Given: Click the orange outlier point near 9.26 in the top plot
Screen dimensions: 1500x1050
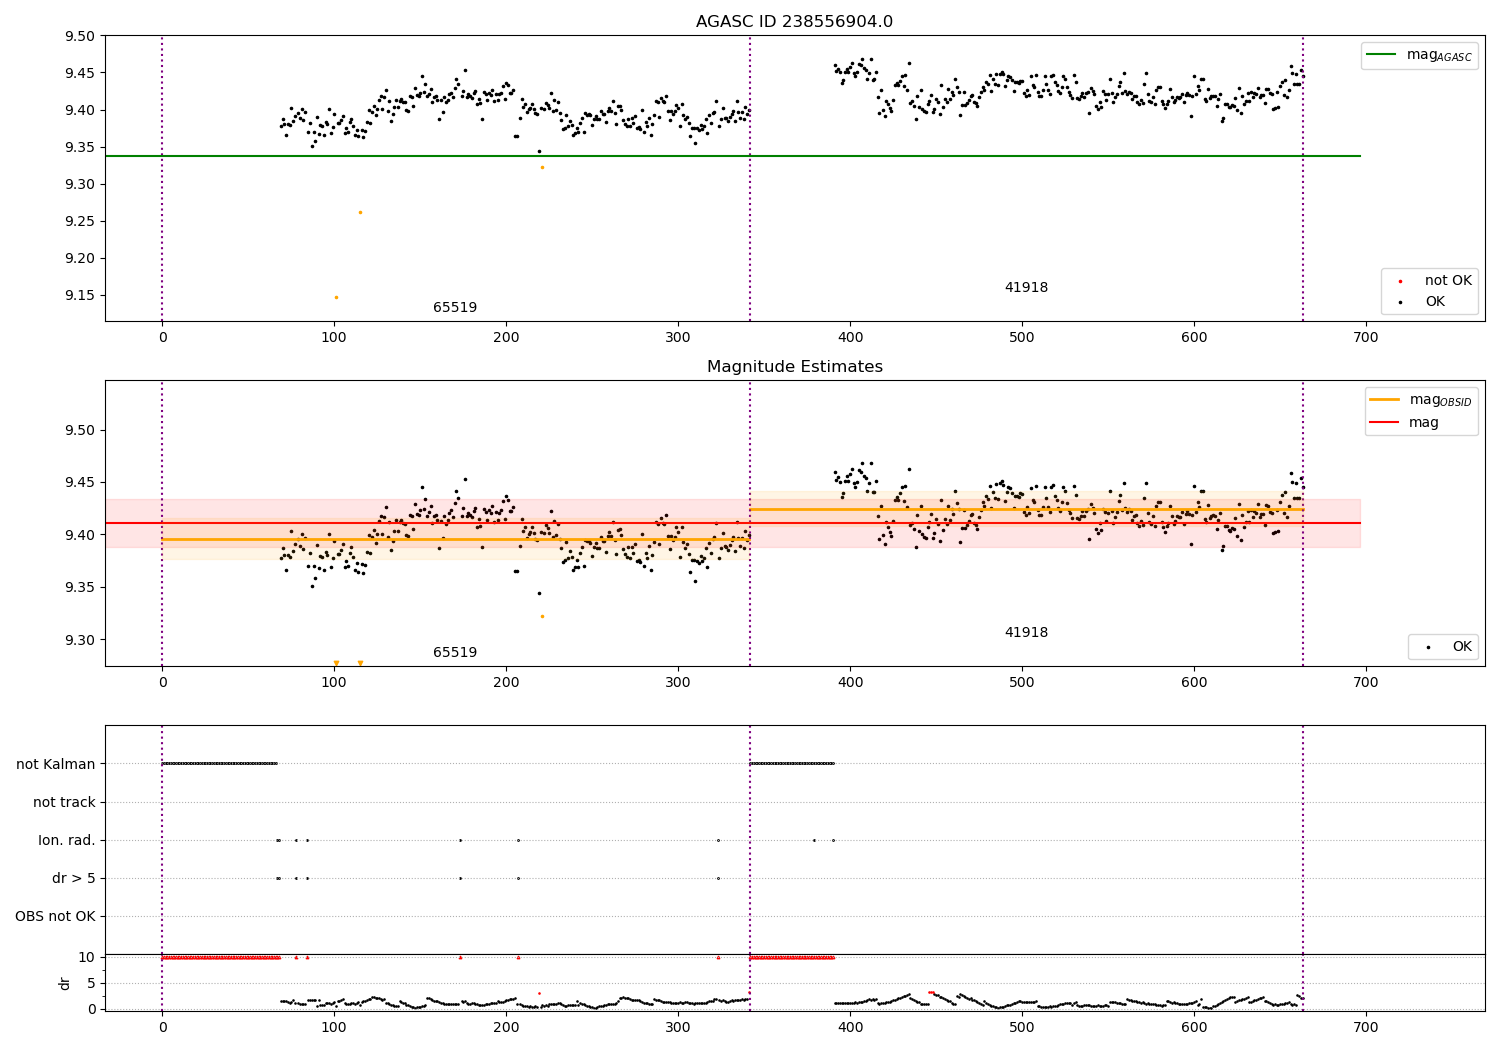Looking at the screenshot, I should pos(360,212).
